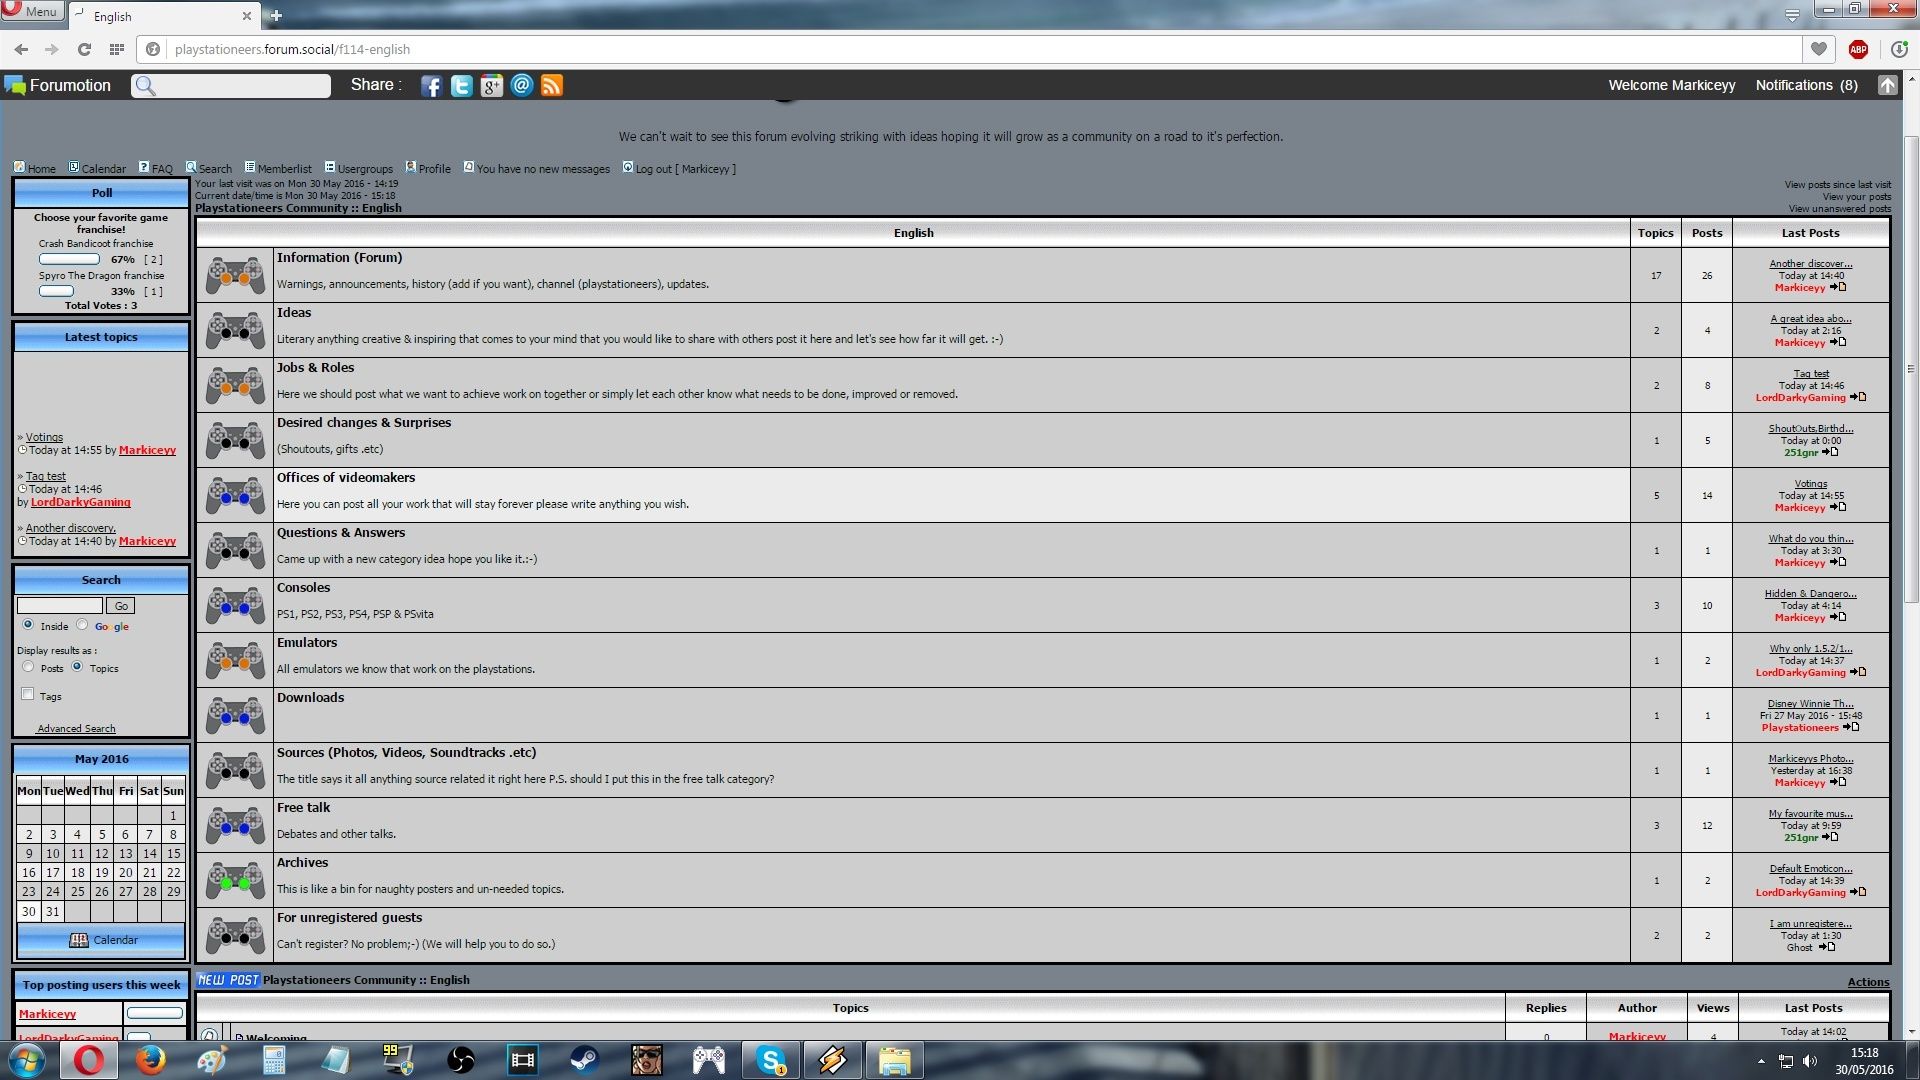Select Inside search radio button
This screenshot has width=1920, height=1080.
(28, 624)
